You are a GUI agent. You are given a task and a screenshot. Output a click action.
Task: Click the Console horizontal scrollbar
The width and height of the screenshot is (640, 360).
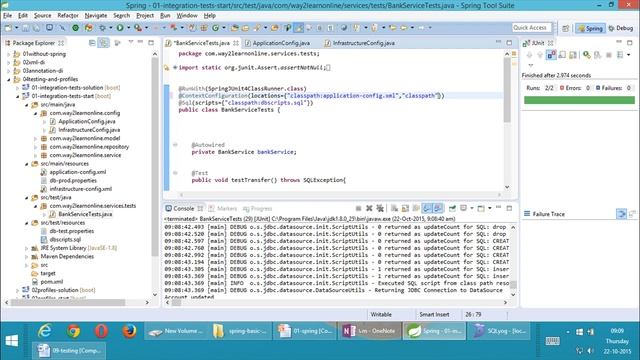click(176, 302)
